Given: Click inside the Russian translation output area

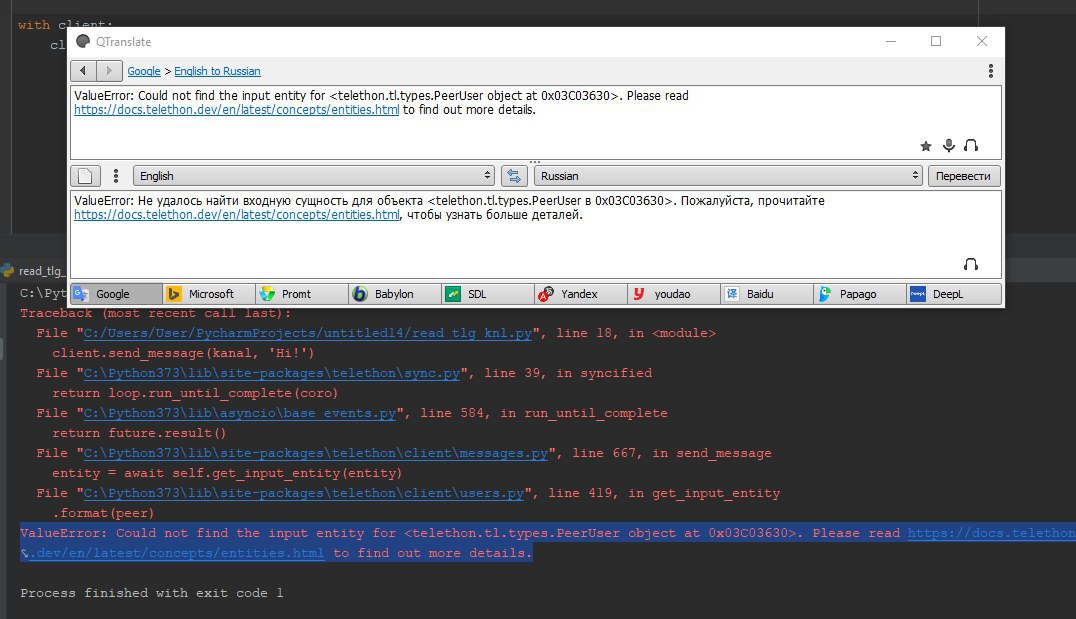Looking at the screenshot, I should click(x=535, y=234).
